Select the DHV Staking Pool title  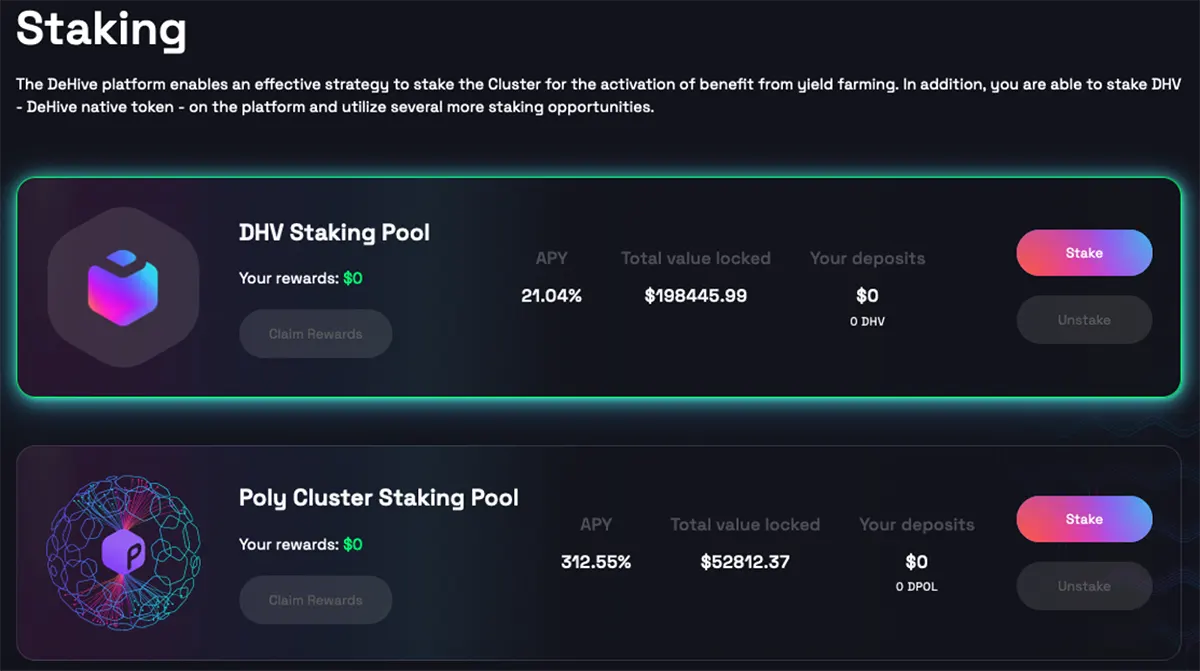point(334,233)
